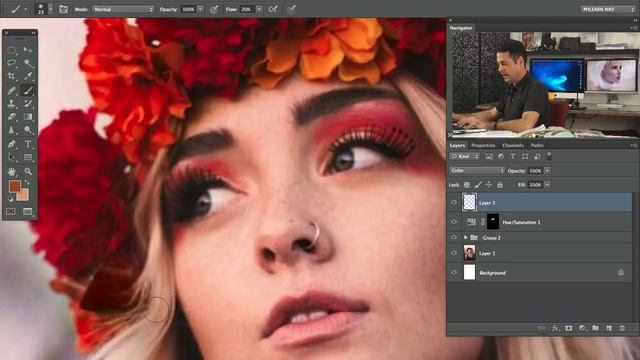Image resolution: width=640 pixels, height=360 pixels.
Task: Toggle pressure for brush size
Action: [x=291, y=9]
